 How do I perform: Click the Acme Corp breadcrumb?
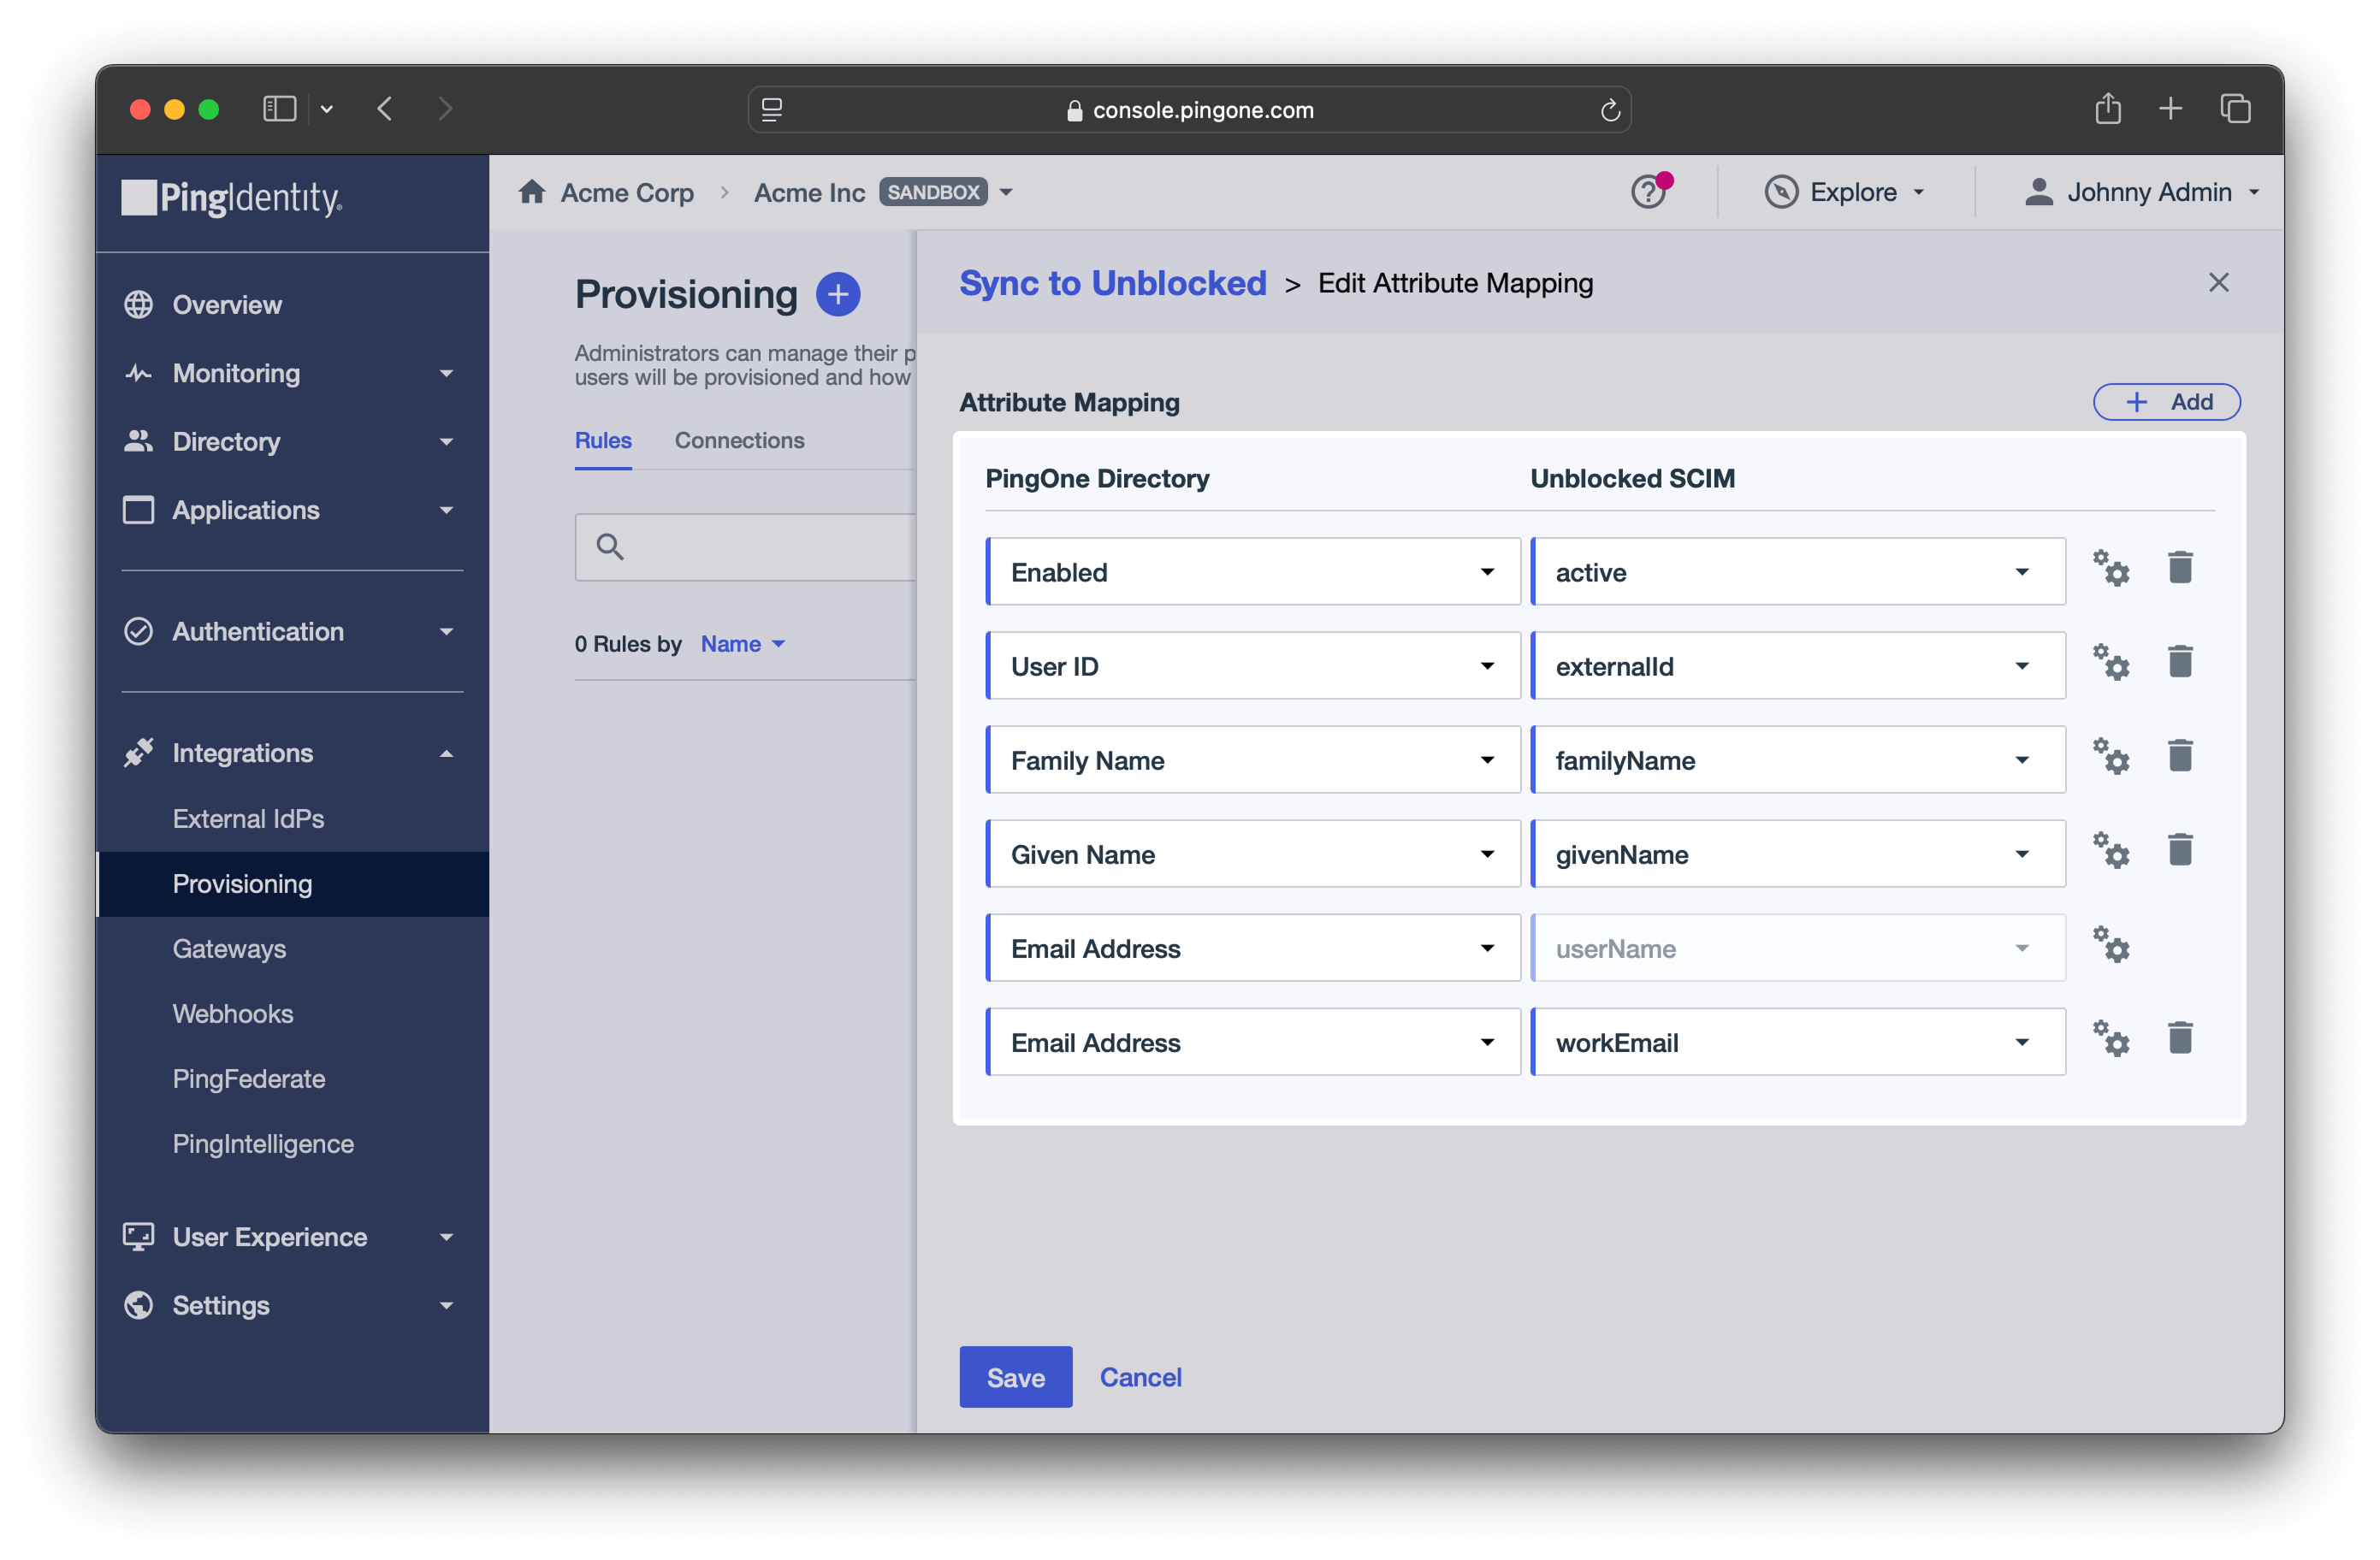click(627, 192)
